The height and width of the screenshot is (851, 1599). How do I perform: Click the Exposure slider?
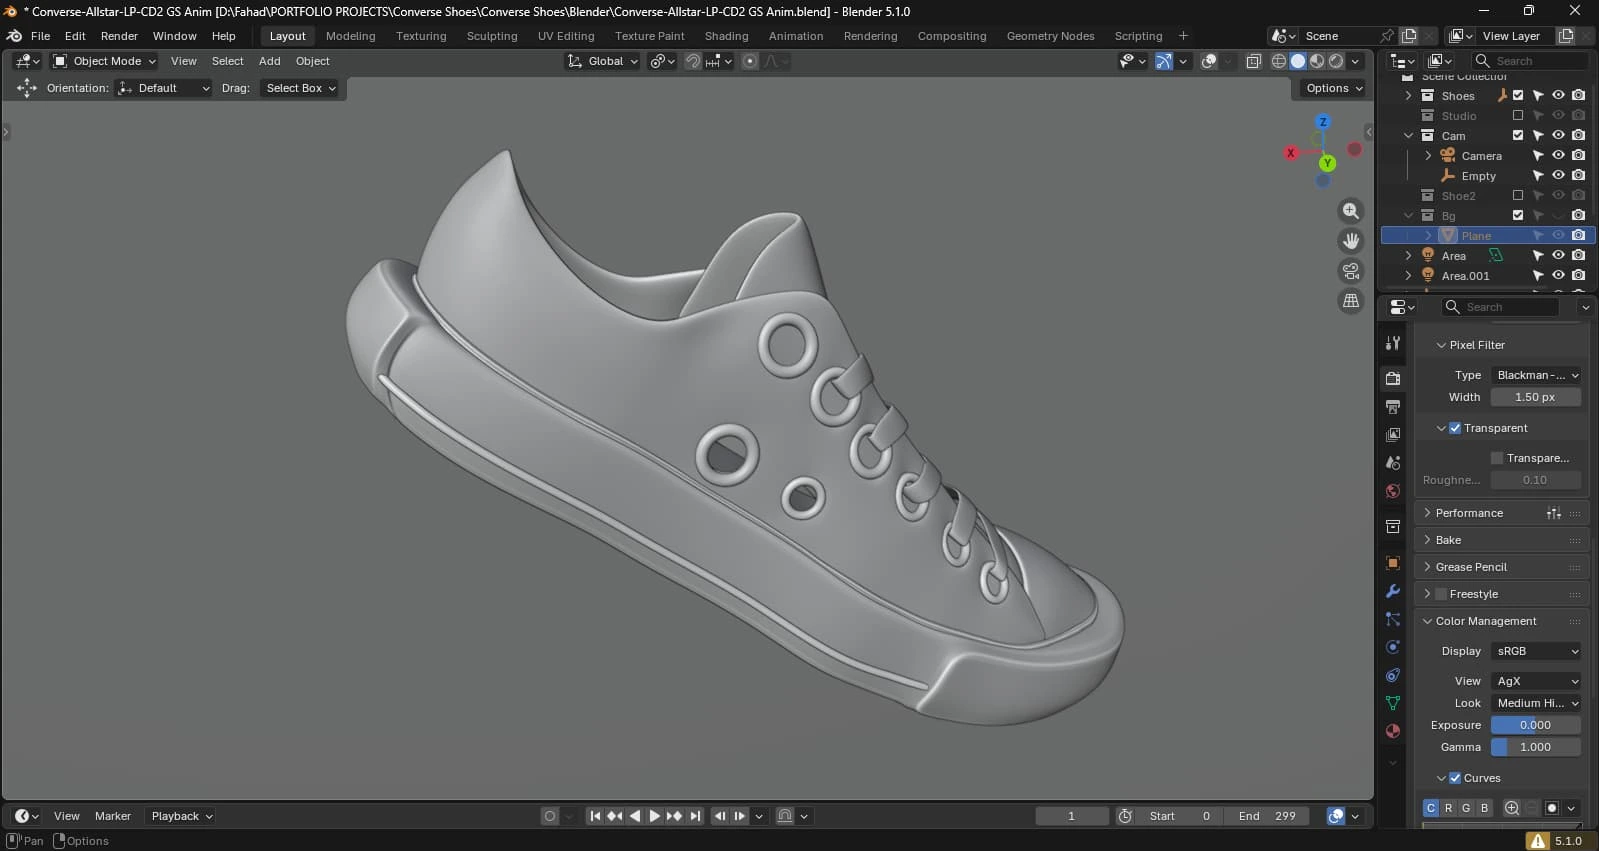pos(1536,725)
